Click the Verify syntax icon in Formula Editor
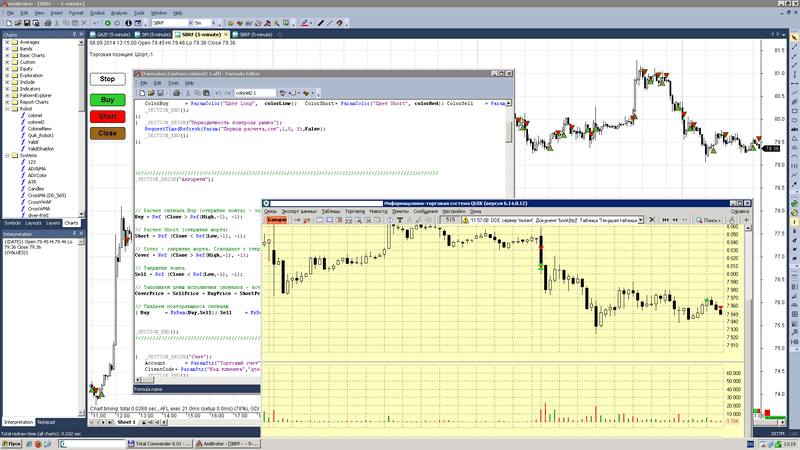 (x=283, y=93)
